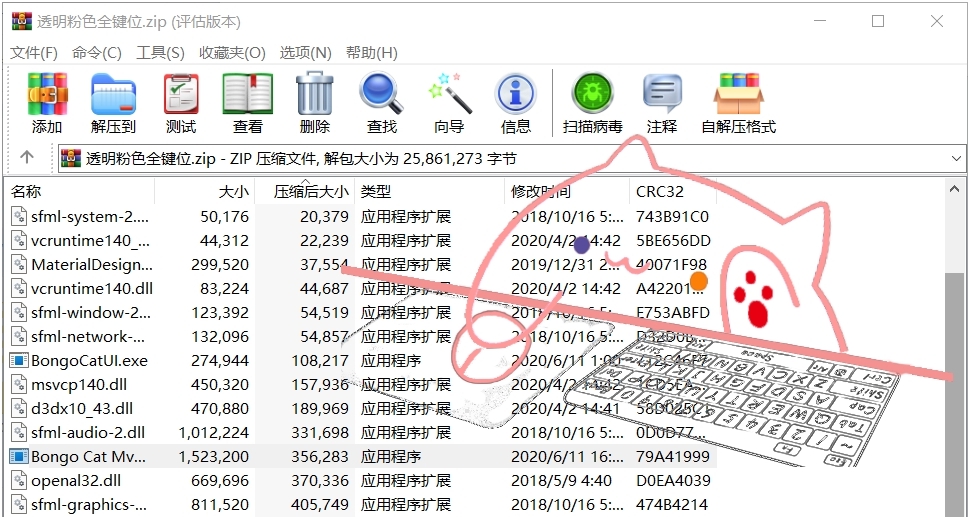The image size is (970, 517).
Task: Click size value 1,523,200
Action: click(x=213, y=456)
